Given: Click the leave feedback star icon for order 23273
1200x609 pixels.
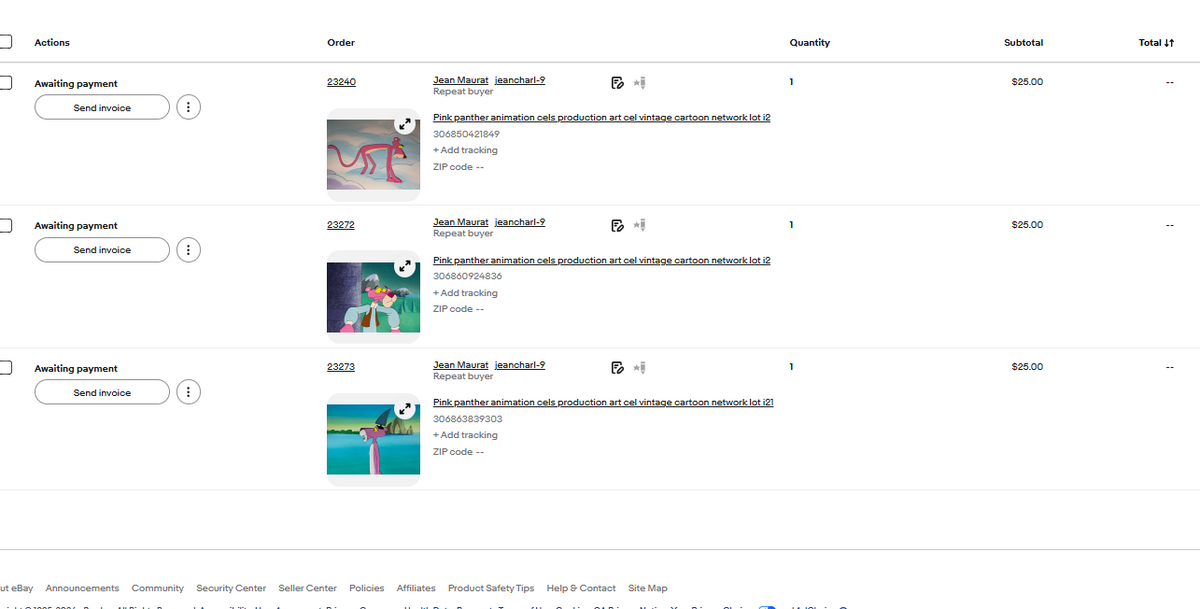Looking at the screenshot, I should (x=641, y=368).
